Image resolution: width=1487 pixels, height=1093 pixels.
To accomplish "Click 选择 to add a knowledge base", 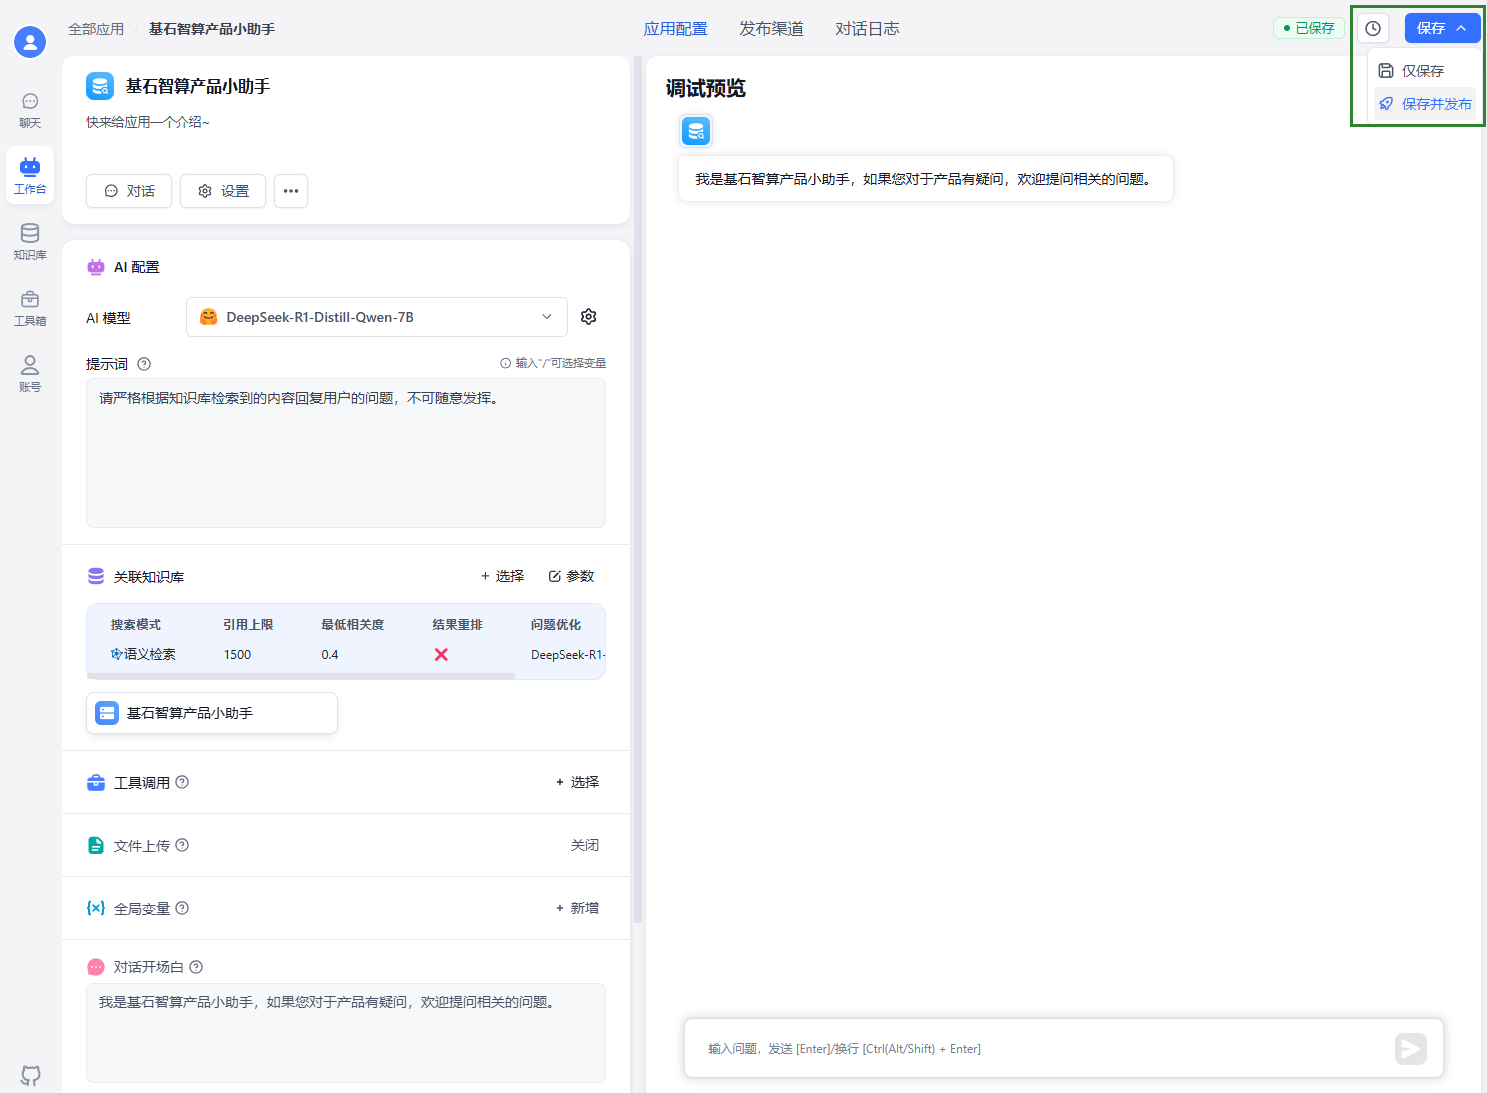I will 502,576.
